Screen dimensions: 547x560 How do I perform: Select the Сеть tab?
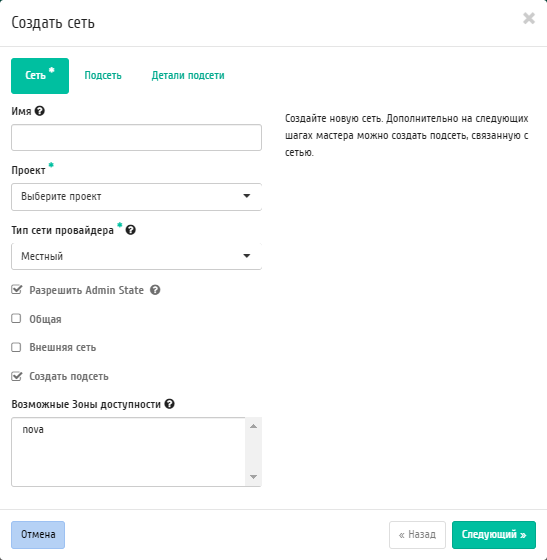click(x=40, y=76)
